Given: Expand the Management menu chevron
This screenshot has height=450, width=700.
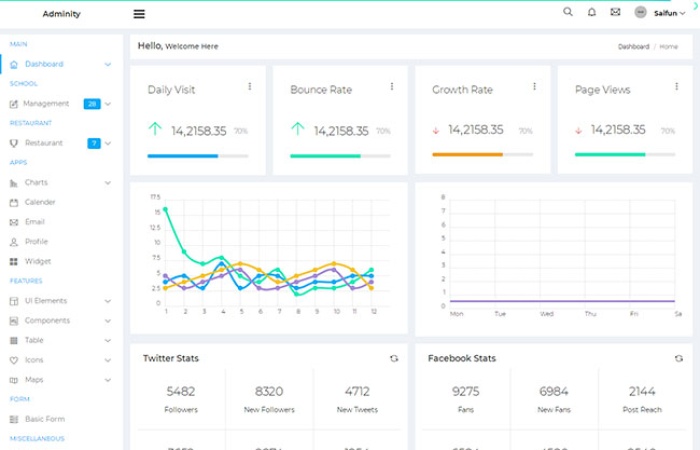Looking at the screenshot, I should [108, 104].
